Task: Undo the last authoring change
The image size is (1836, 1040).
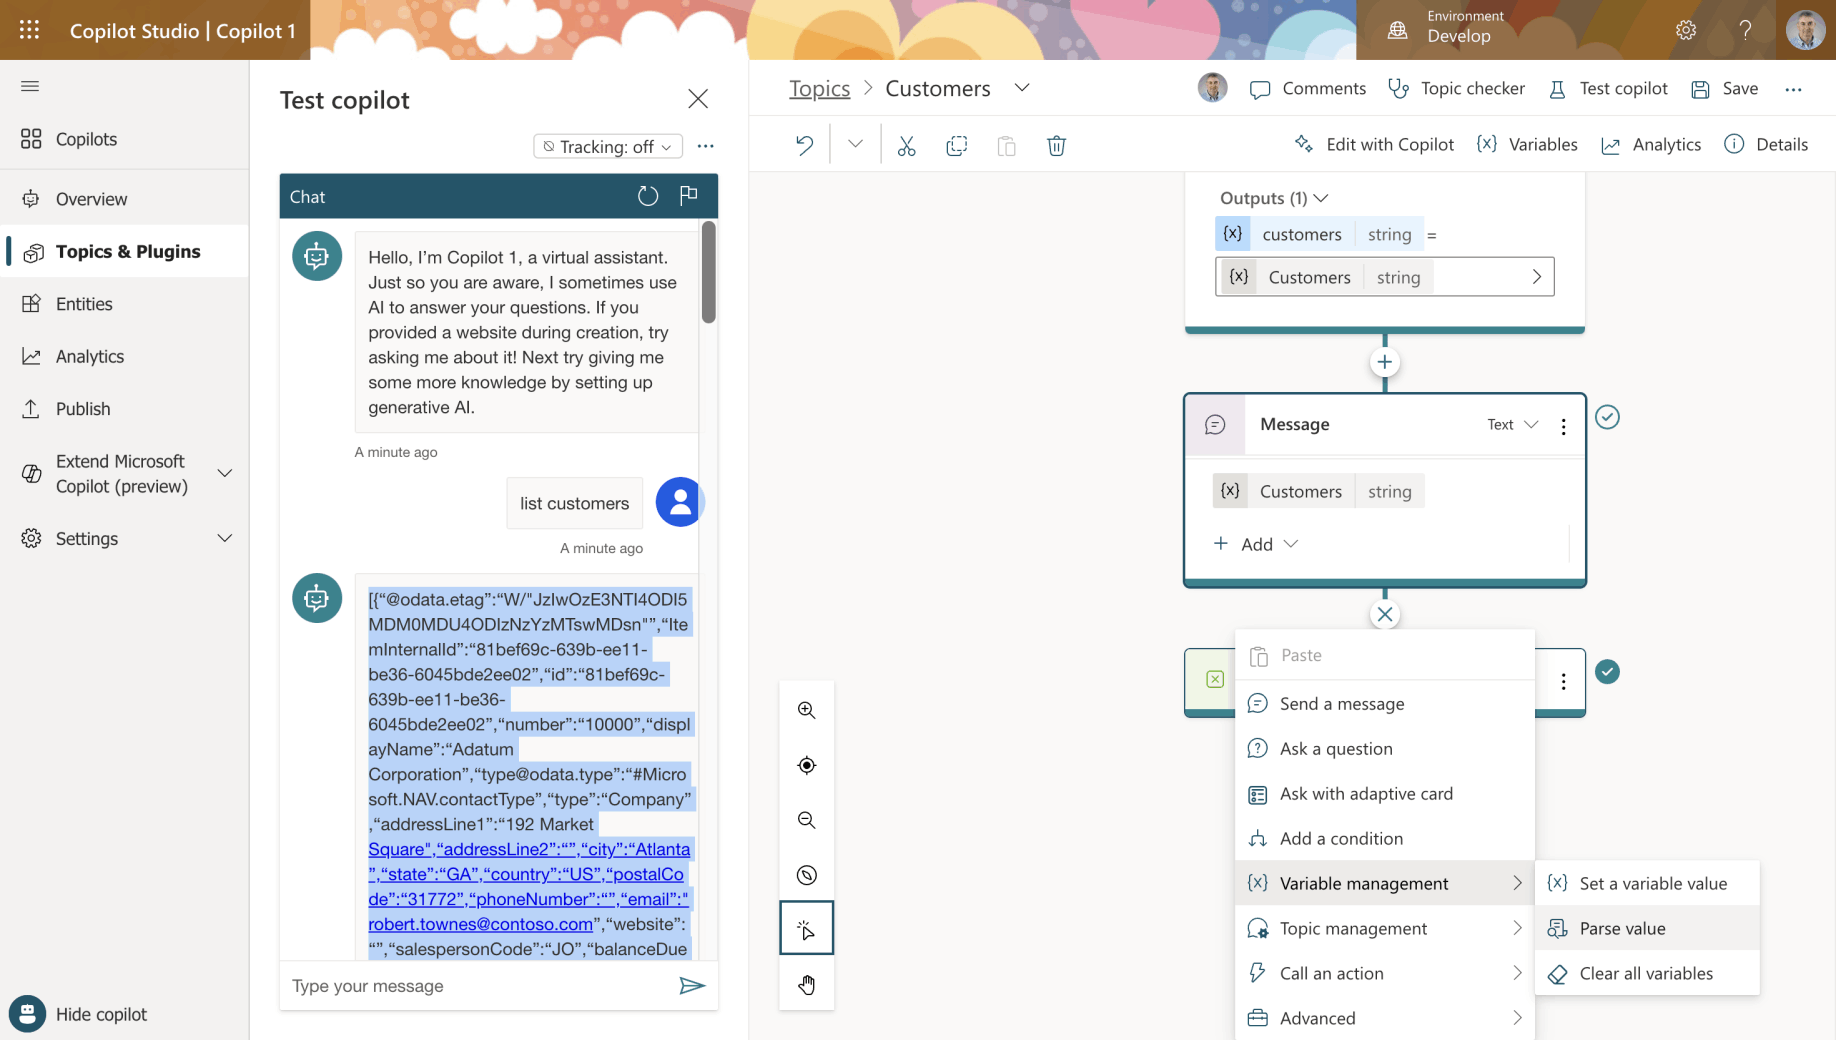Action: tap(805, 145)
